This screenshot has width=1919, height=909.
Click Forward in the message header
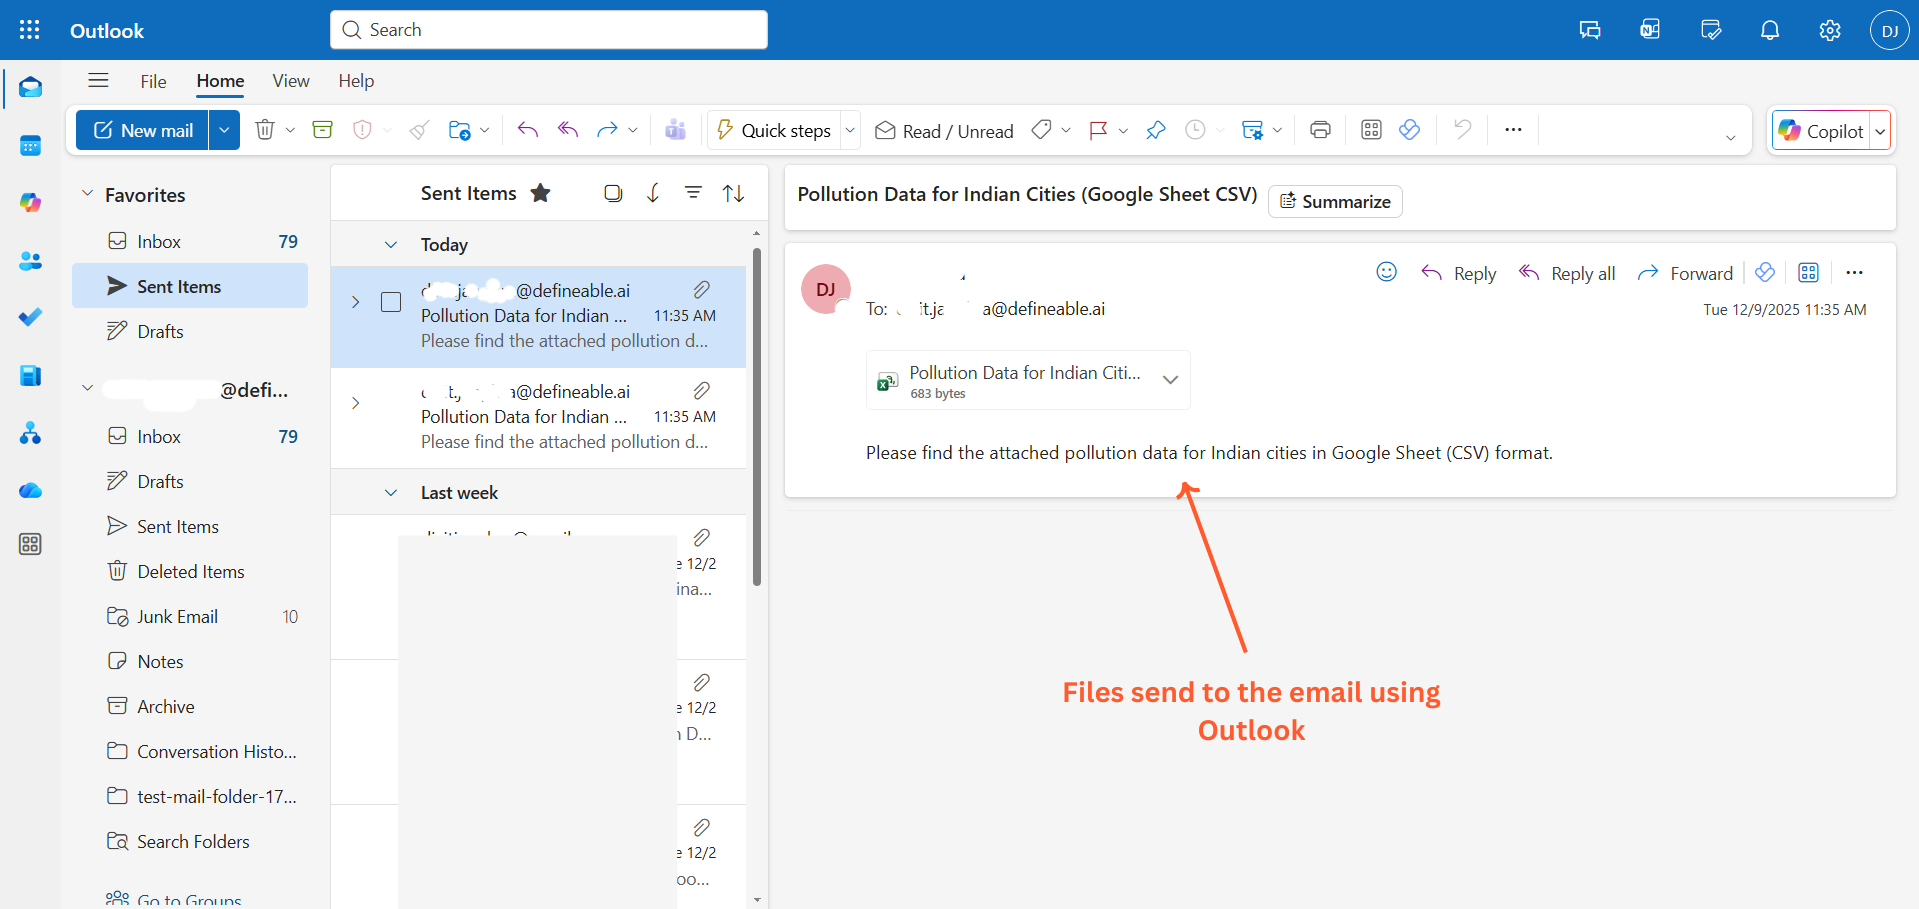pyautogui.click(x=1685, y=273)
